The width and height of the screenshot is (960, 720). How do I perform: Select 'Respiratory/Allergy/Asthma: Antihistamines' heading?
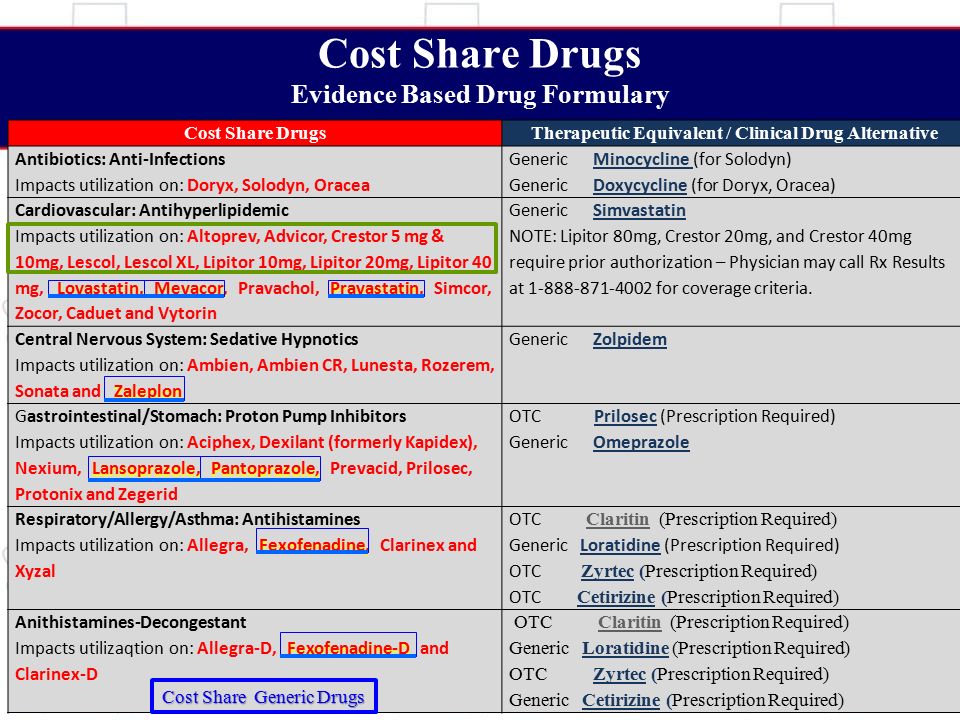187,520
